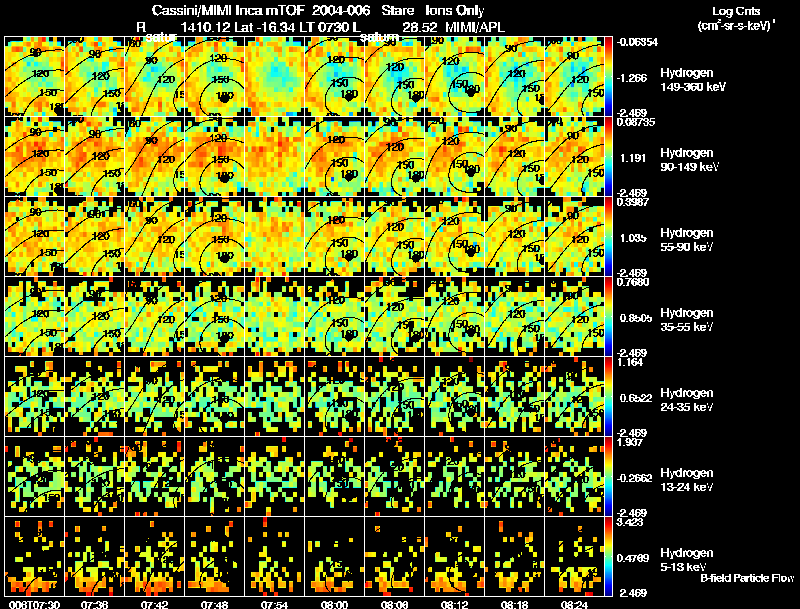The height and width of the screenshot is (609, 800).
Task: Click the 35-55 keV panel at 08:00
Action: click(x=335, y=316)
